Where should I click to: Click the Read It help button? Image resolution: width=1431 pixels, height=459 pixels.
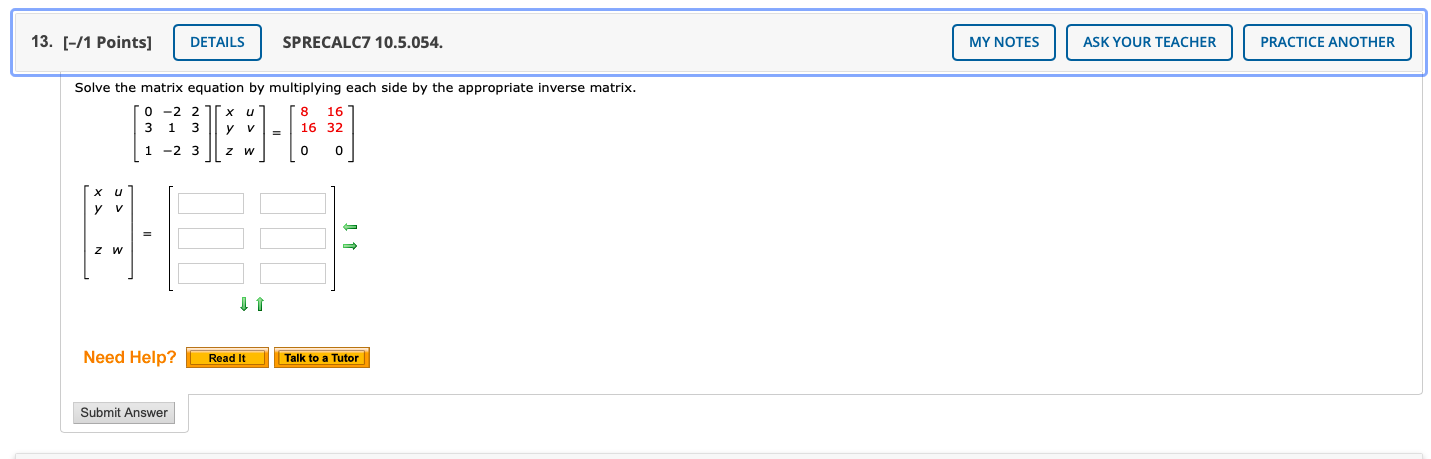point(228,358)
